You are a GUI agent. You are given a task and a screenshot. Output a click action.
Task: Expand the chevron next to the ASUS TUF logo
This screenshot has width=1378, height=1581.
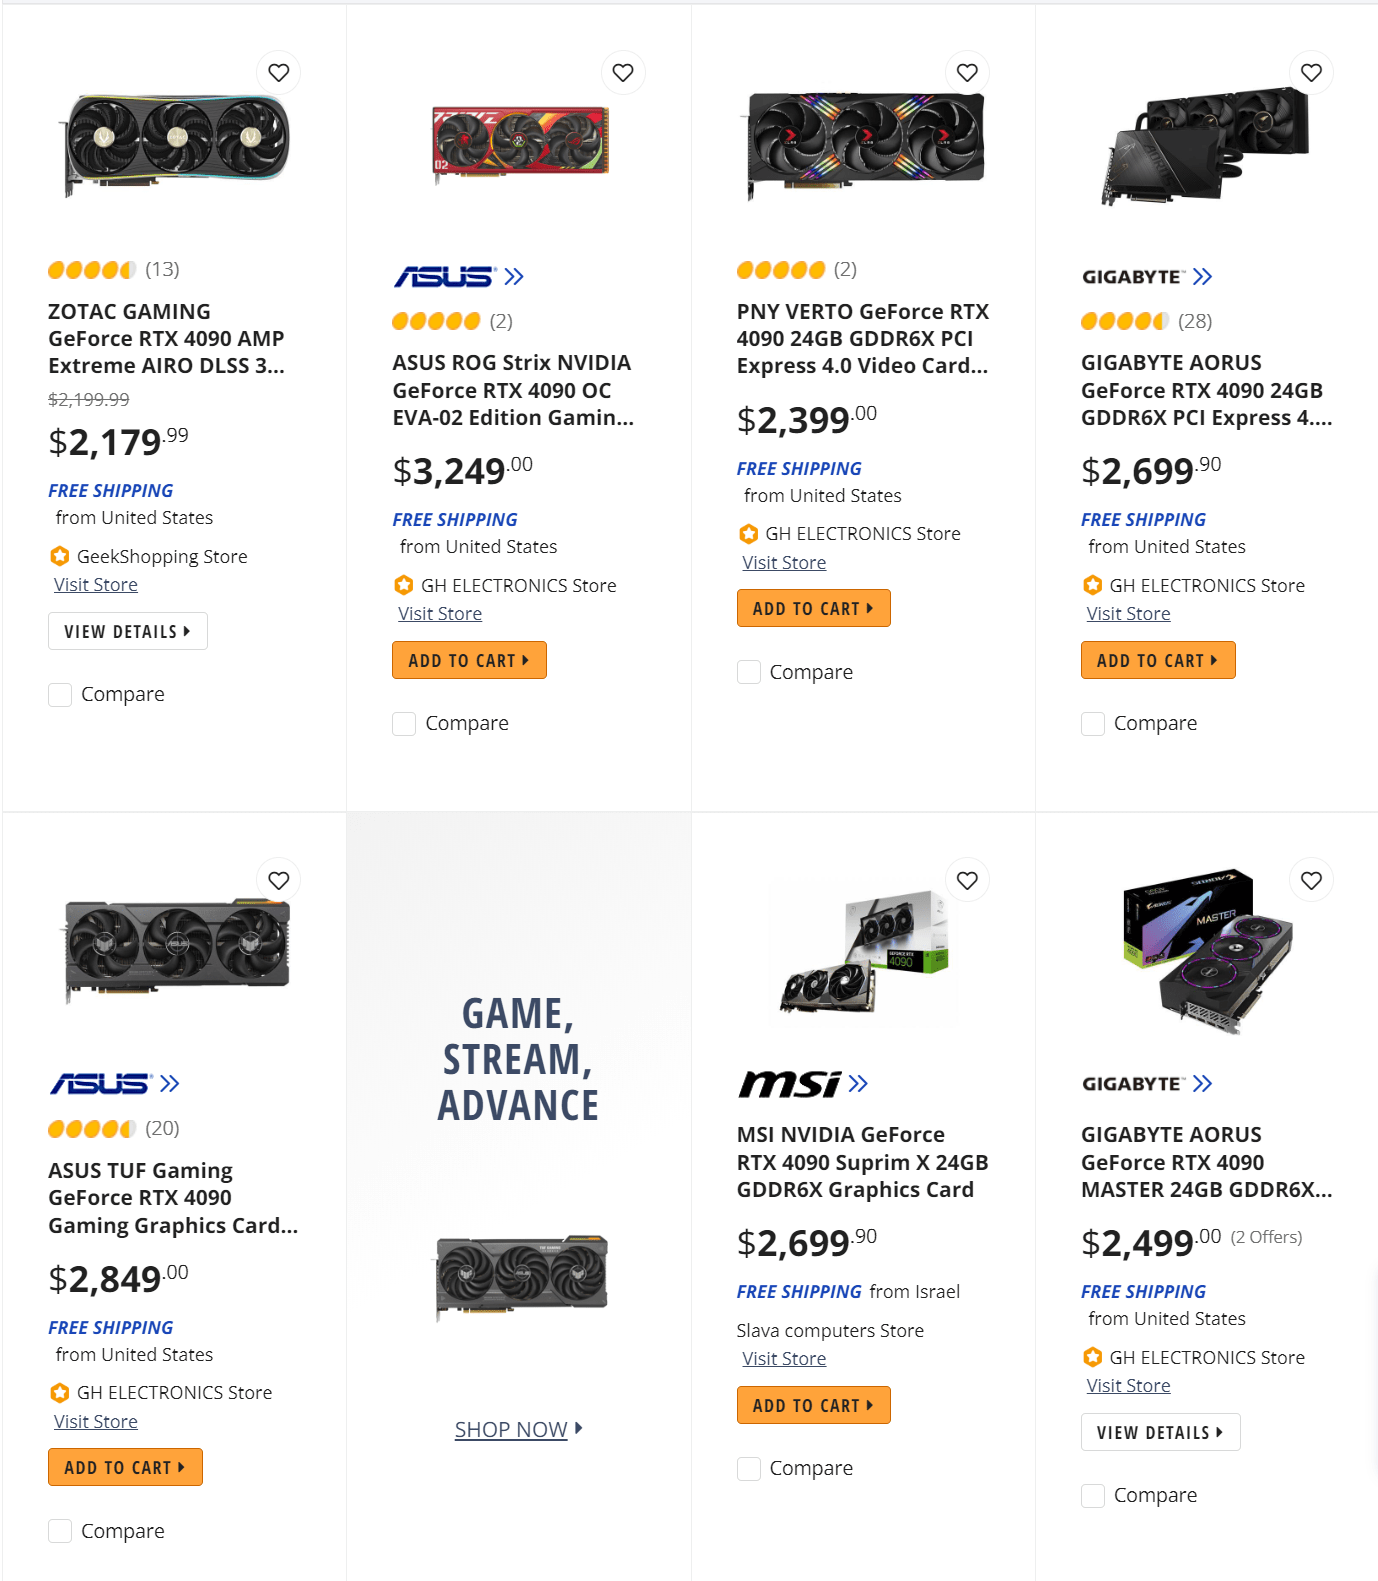click(x=170, y=1083)
